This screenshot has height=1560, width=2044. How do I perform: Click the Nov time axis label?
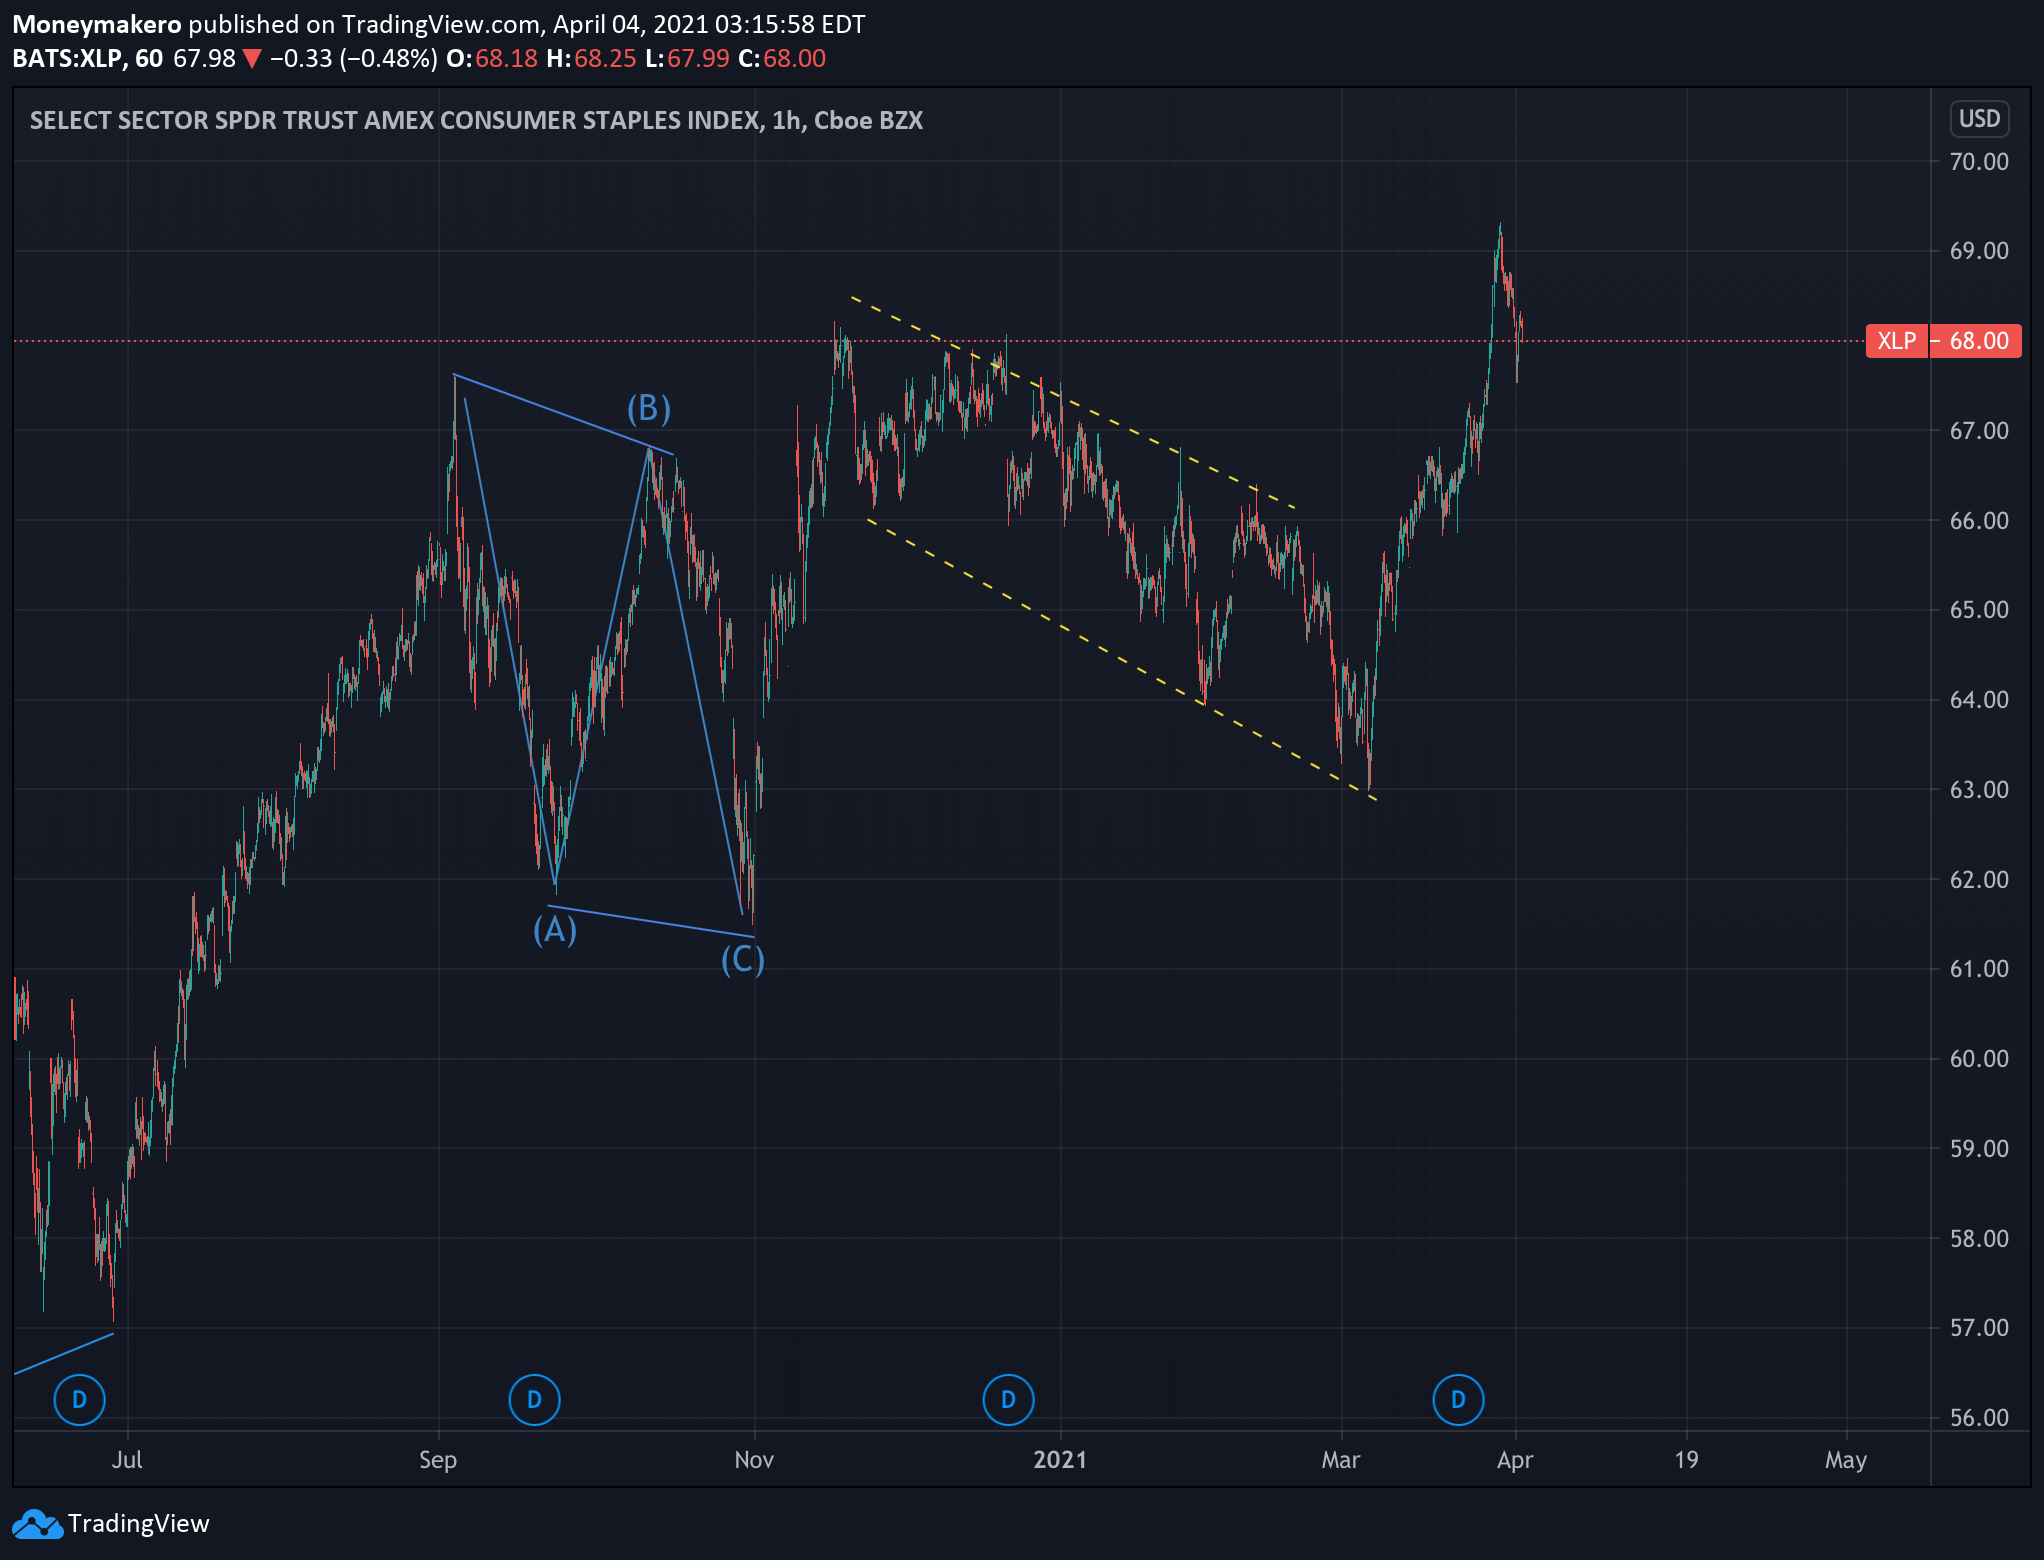[x=754, y=1460]
